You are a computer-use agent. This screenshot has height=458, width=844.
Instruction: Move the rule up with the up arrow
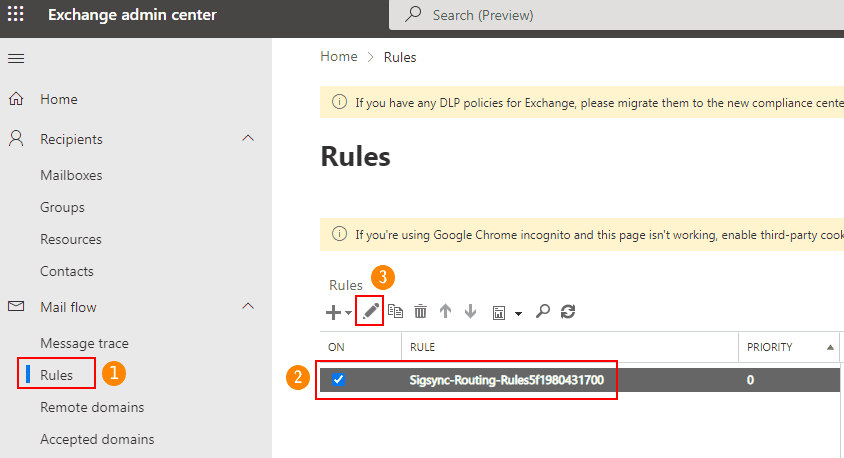[x=445, y=312]
